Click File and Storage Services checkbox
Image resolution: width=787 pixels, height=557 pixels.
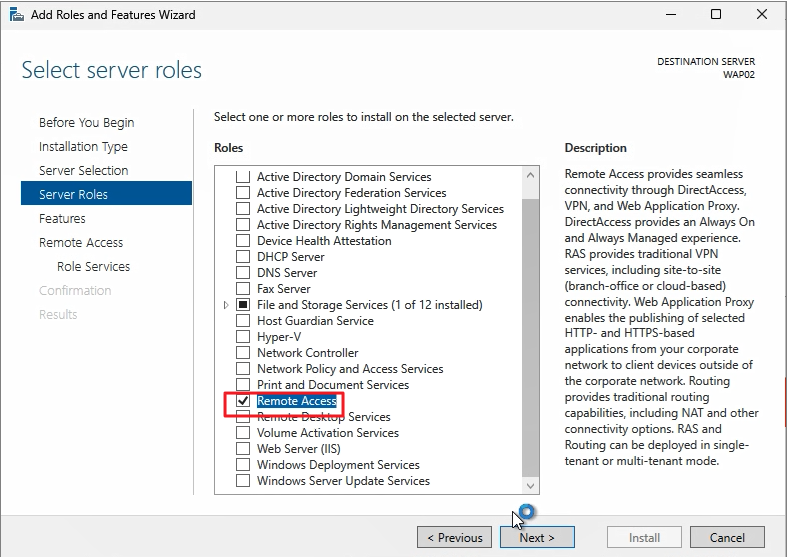243,305
